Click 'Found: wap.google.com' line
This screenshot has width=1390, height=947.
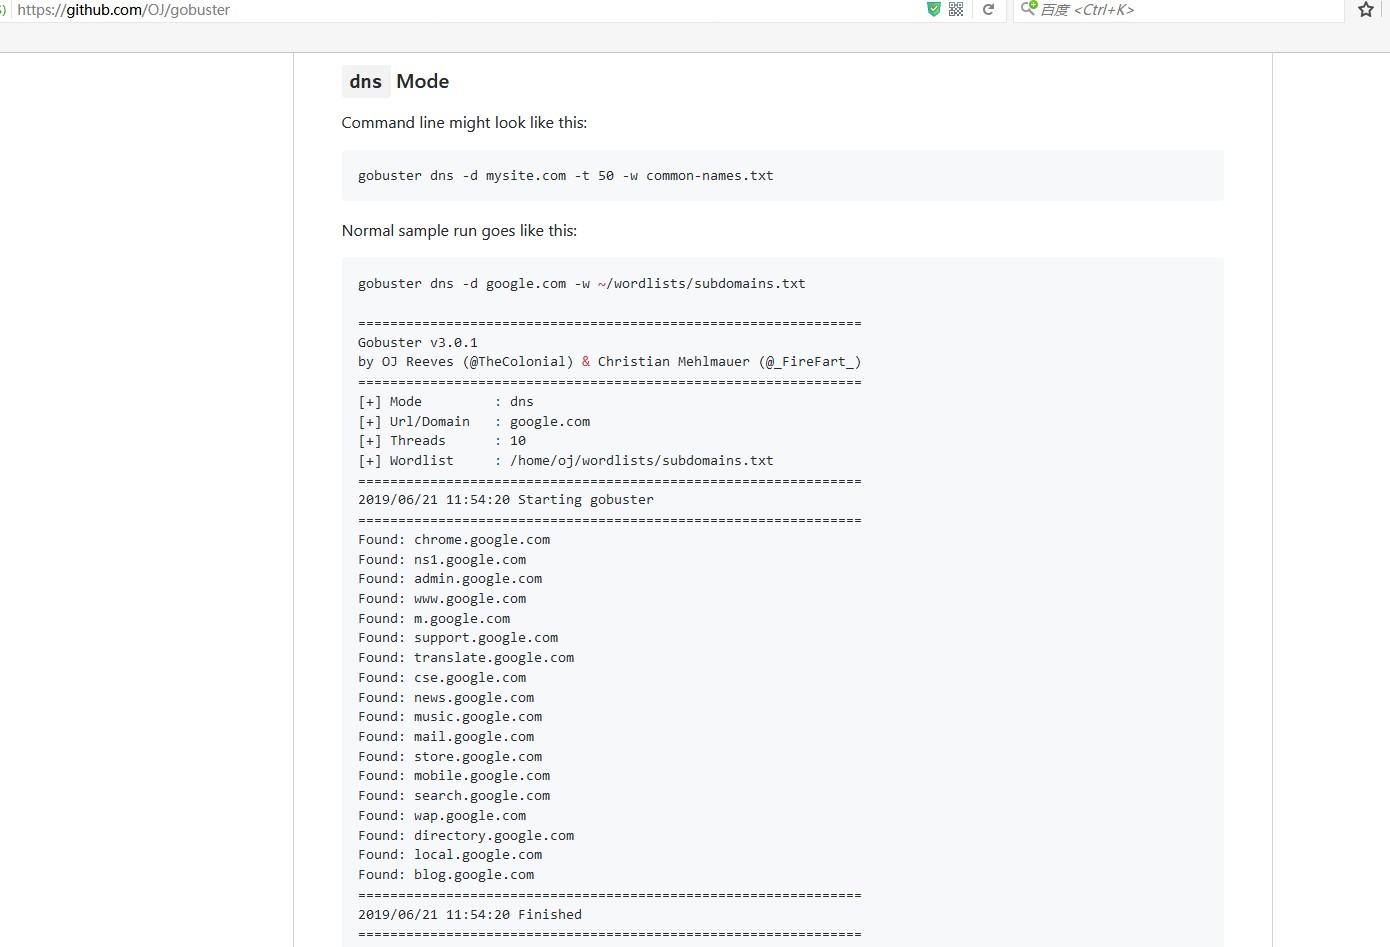[442, 815]
